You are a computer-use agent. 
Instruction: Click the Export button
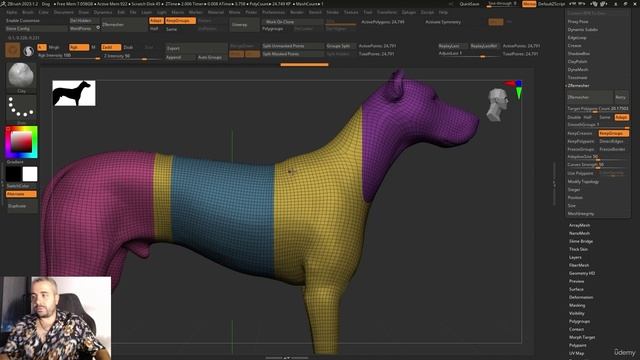(196, 48)
